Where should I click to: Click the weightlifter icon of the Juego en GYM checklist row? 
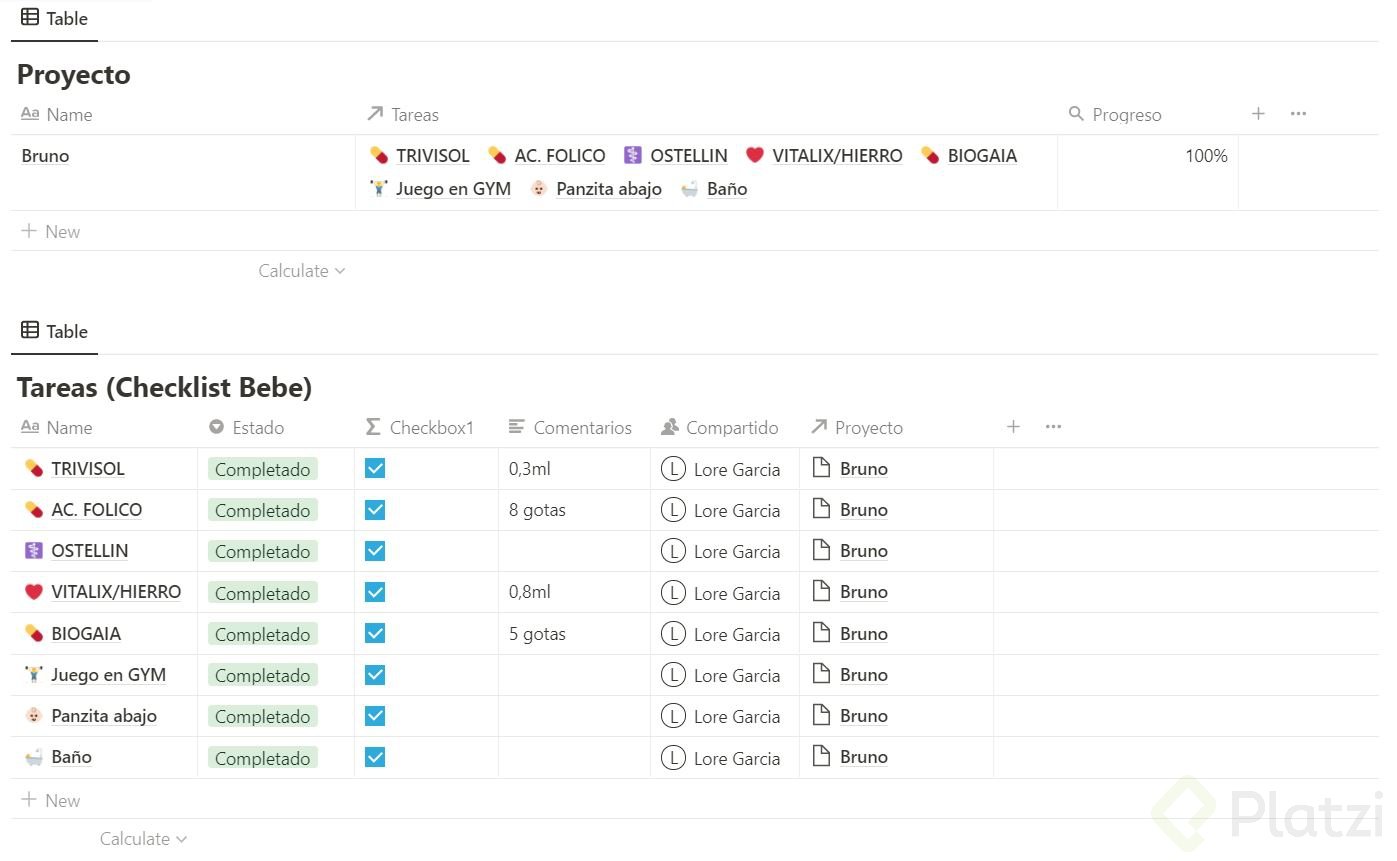[34, 674]
